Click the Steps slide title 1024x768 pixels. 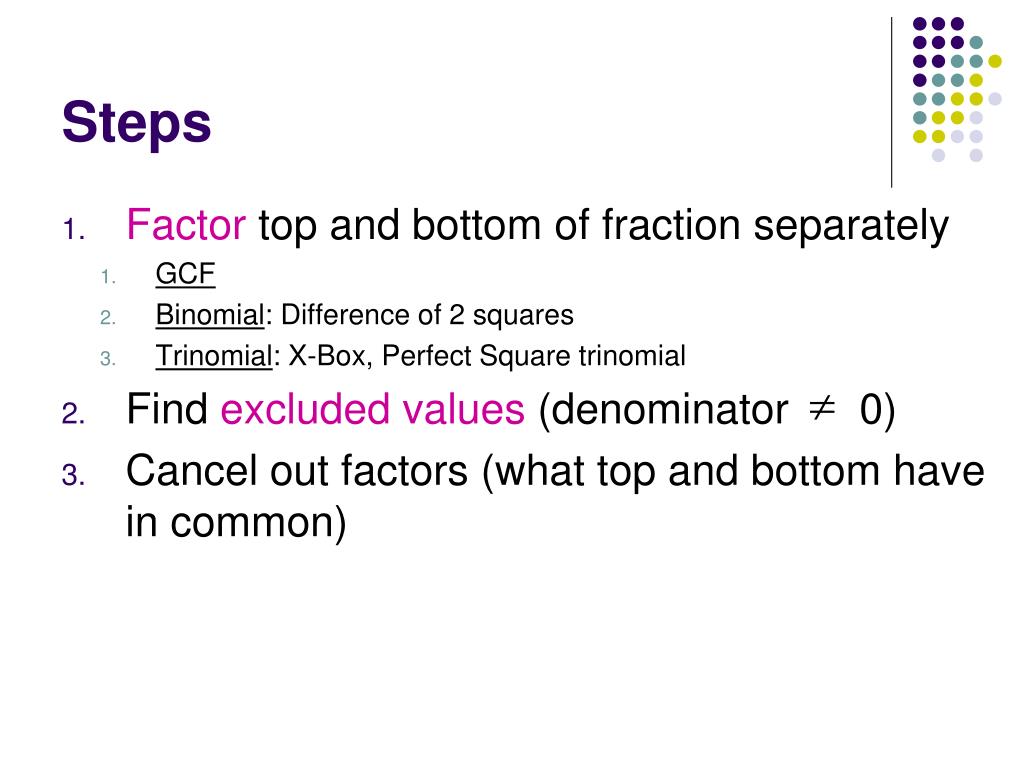click(x=136, y=124)
